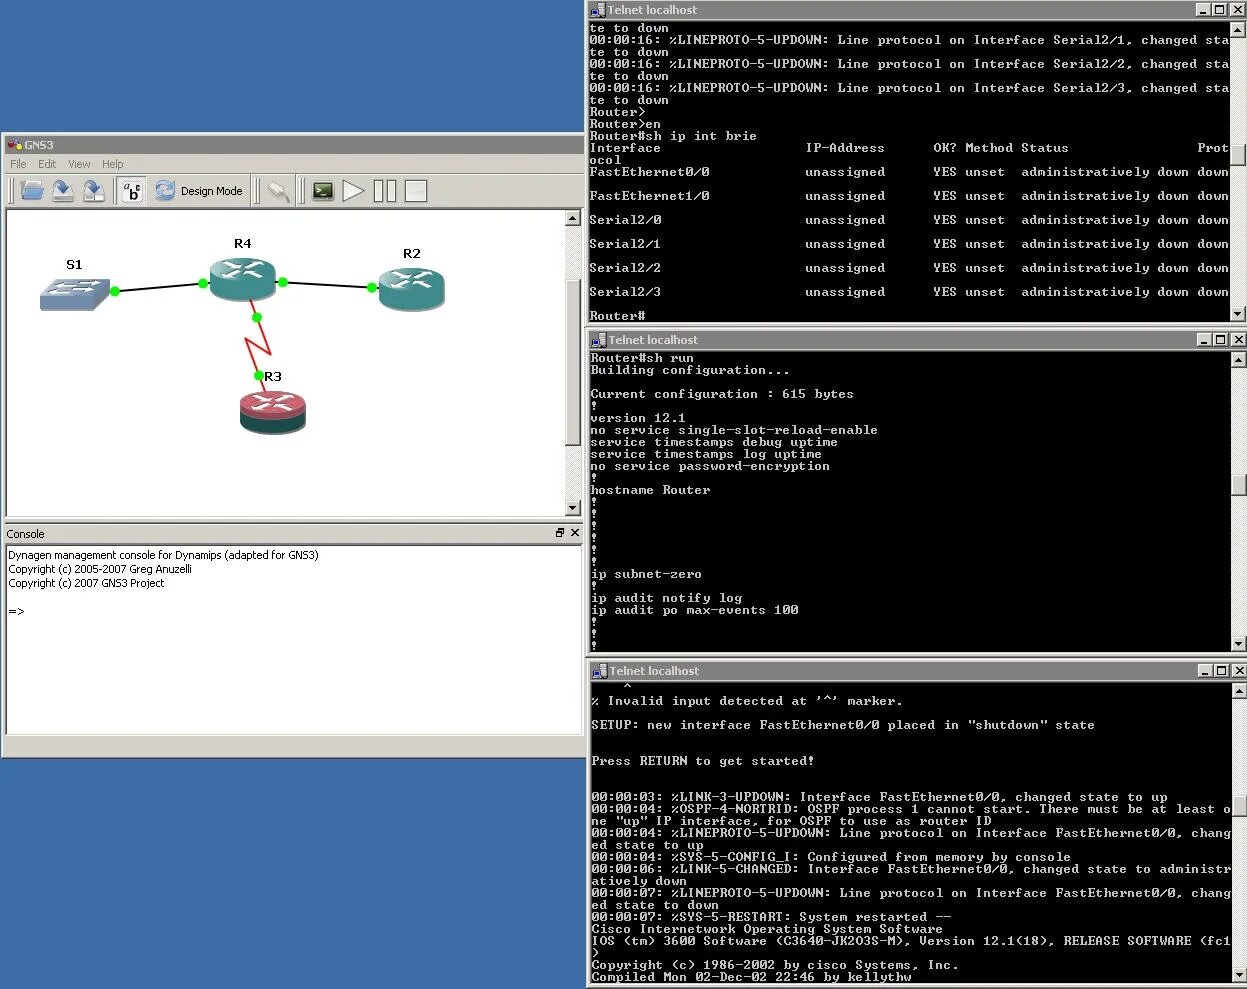Screen dimensions: 1247x989
Task: Click 'hostname Router' line in middle Telnet
Action: pos(650,490)
